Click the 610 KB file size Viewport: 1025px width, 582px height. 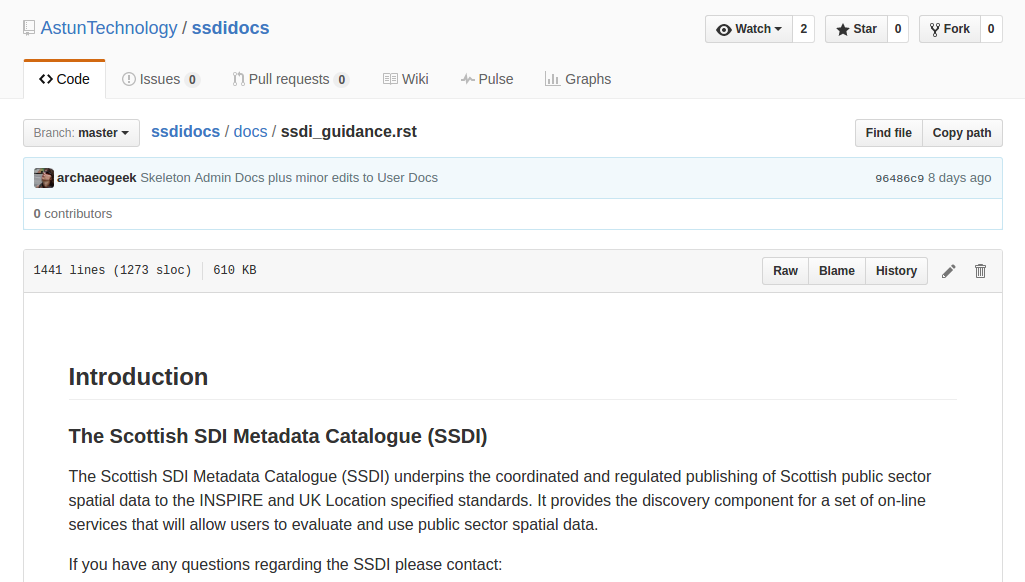point(235,270)
